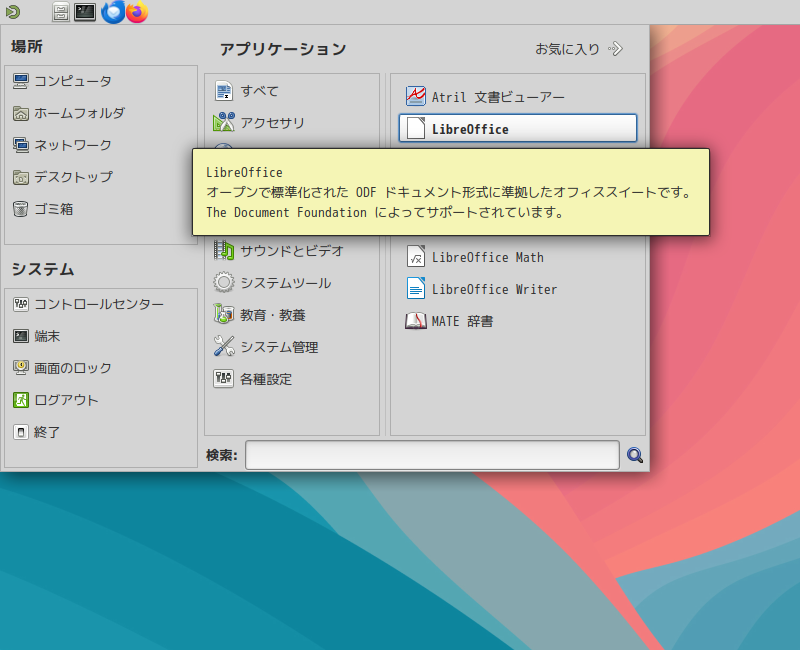Click the ログアウト exit icon
This screenshot has width=800, height=650.
pos(20,401)
